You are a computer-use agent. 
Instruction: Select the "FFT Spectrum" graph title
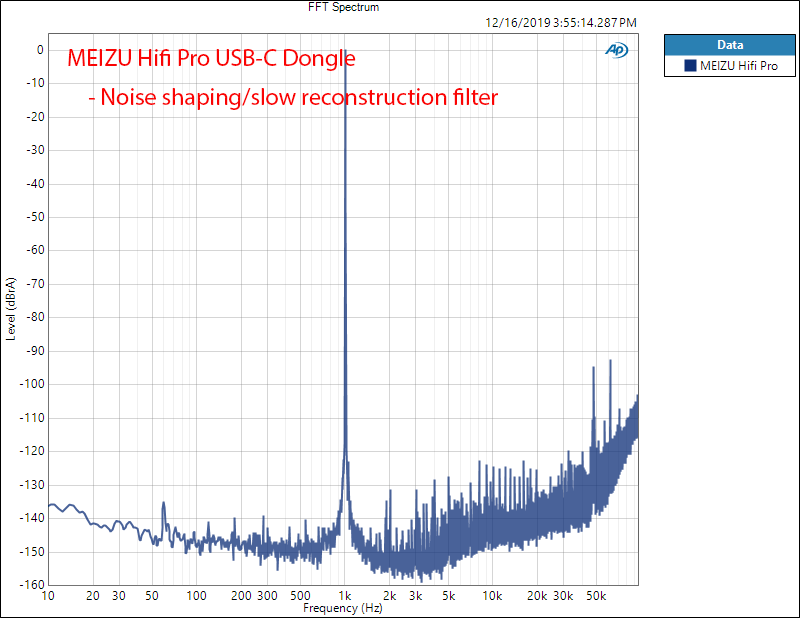tap(343, 7)
